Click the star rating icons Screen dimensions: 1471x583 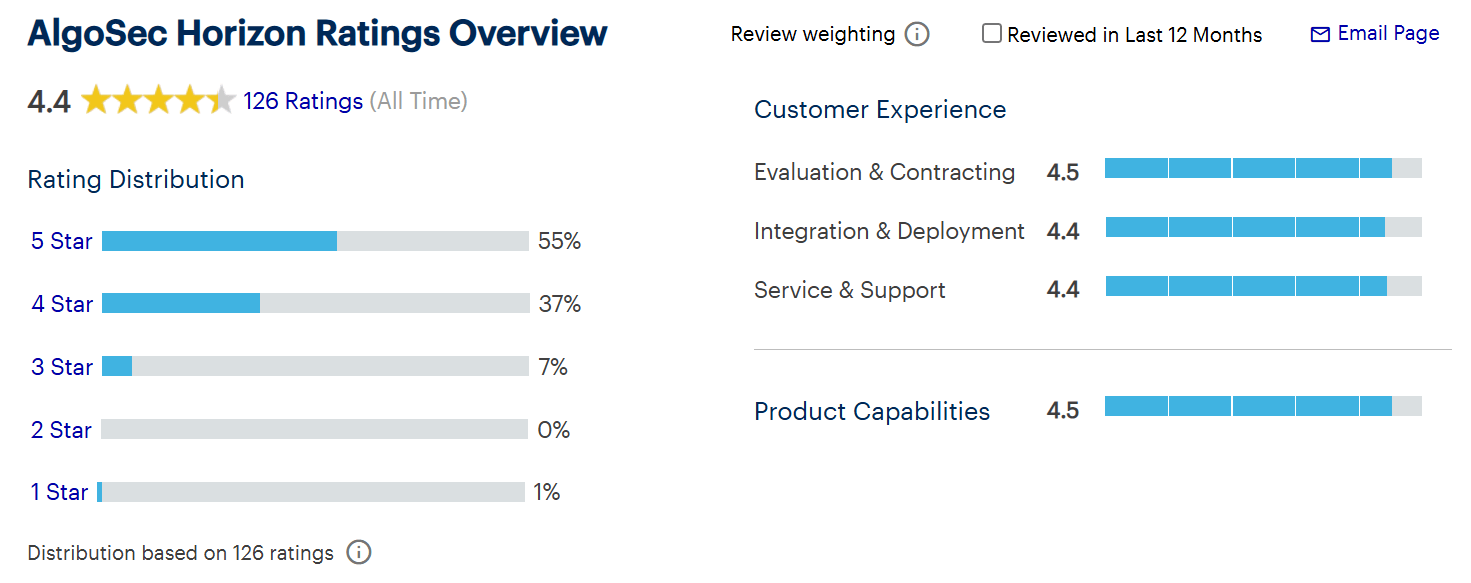click(x=158, y=101)
